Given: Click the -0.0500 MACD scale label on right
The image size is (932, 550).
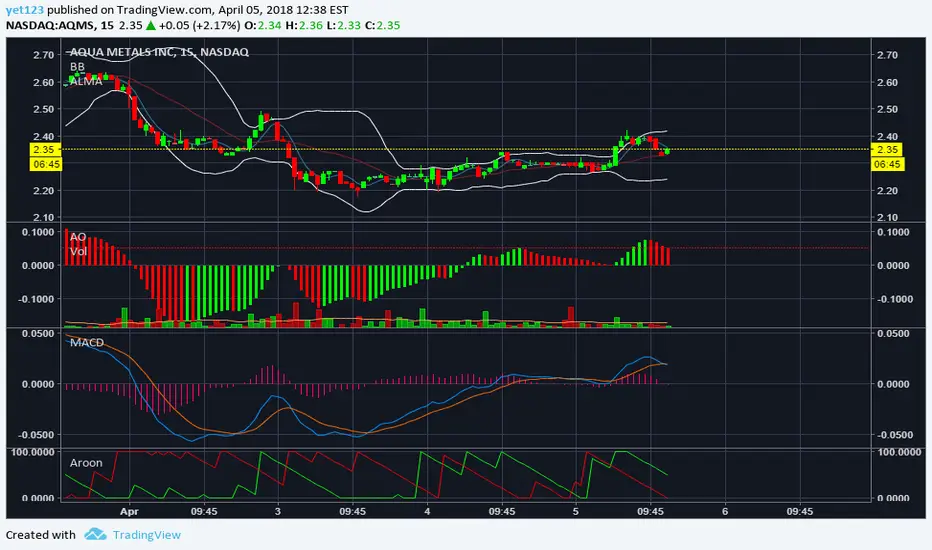Looking at the screenshot, I should pos(895,435).
